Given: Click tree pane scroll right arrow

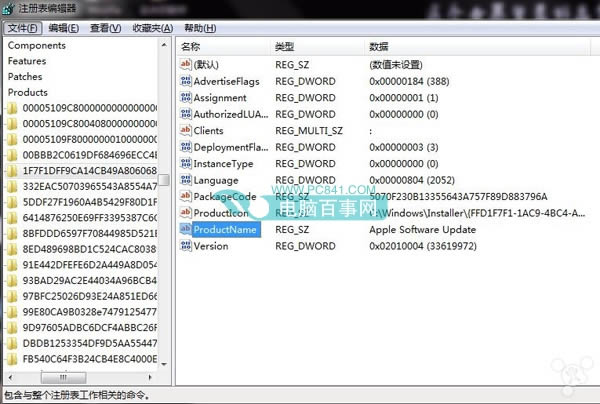Looking at the screenshot, I should point(150,377).
